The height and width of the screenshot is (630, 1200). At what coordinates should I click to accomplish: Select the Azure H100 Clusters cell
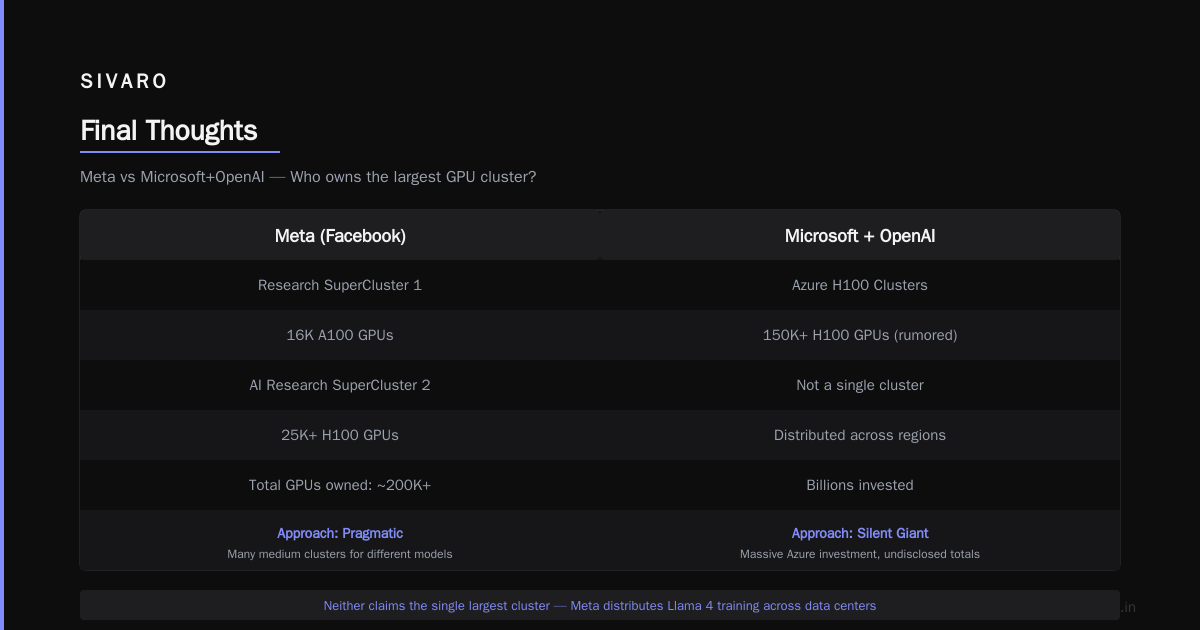pyautogui.click(x=860, y=285)
